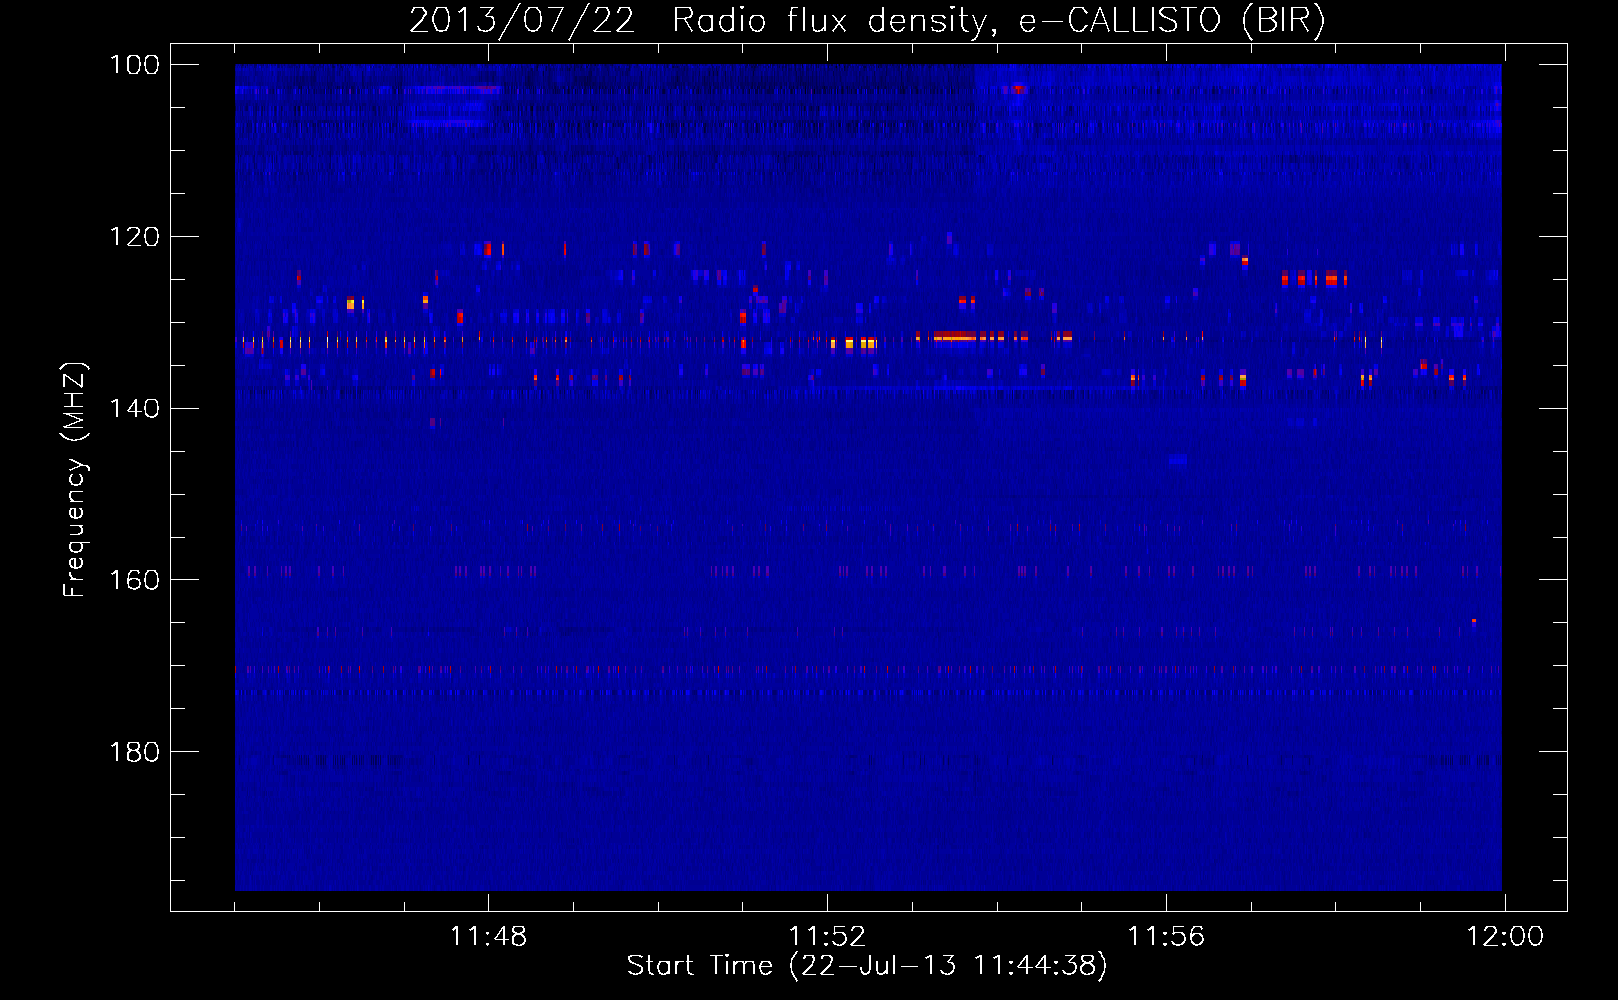Click the '11:48' time tick label
Image resolution: width=1618 pixels, height=1000 pixels.
(x=488, y=937)
